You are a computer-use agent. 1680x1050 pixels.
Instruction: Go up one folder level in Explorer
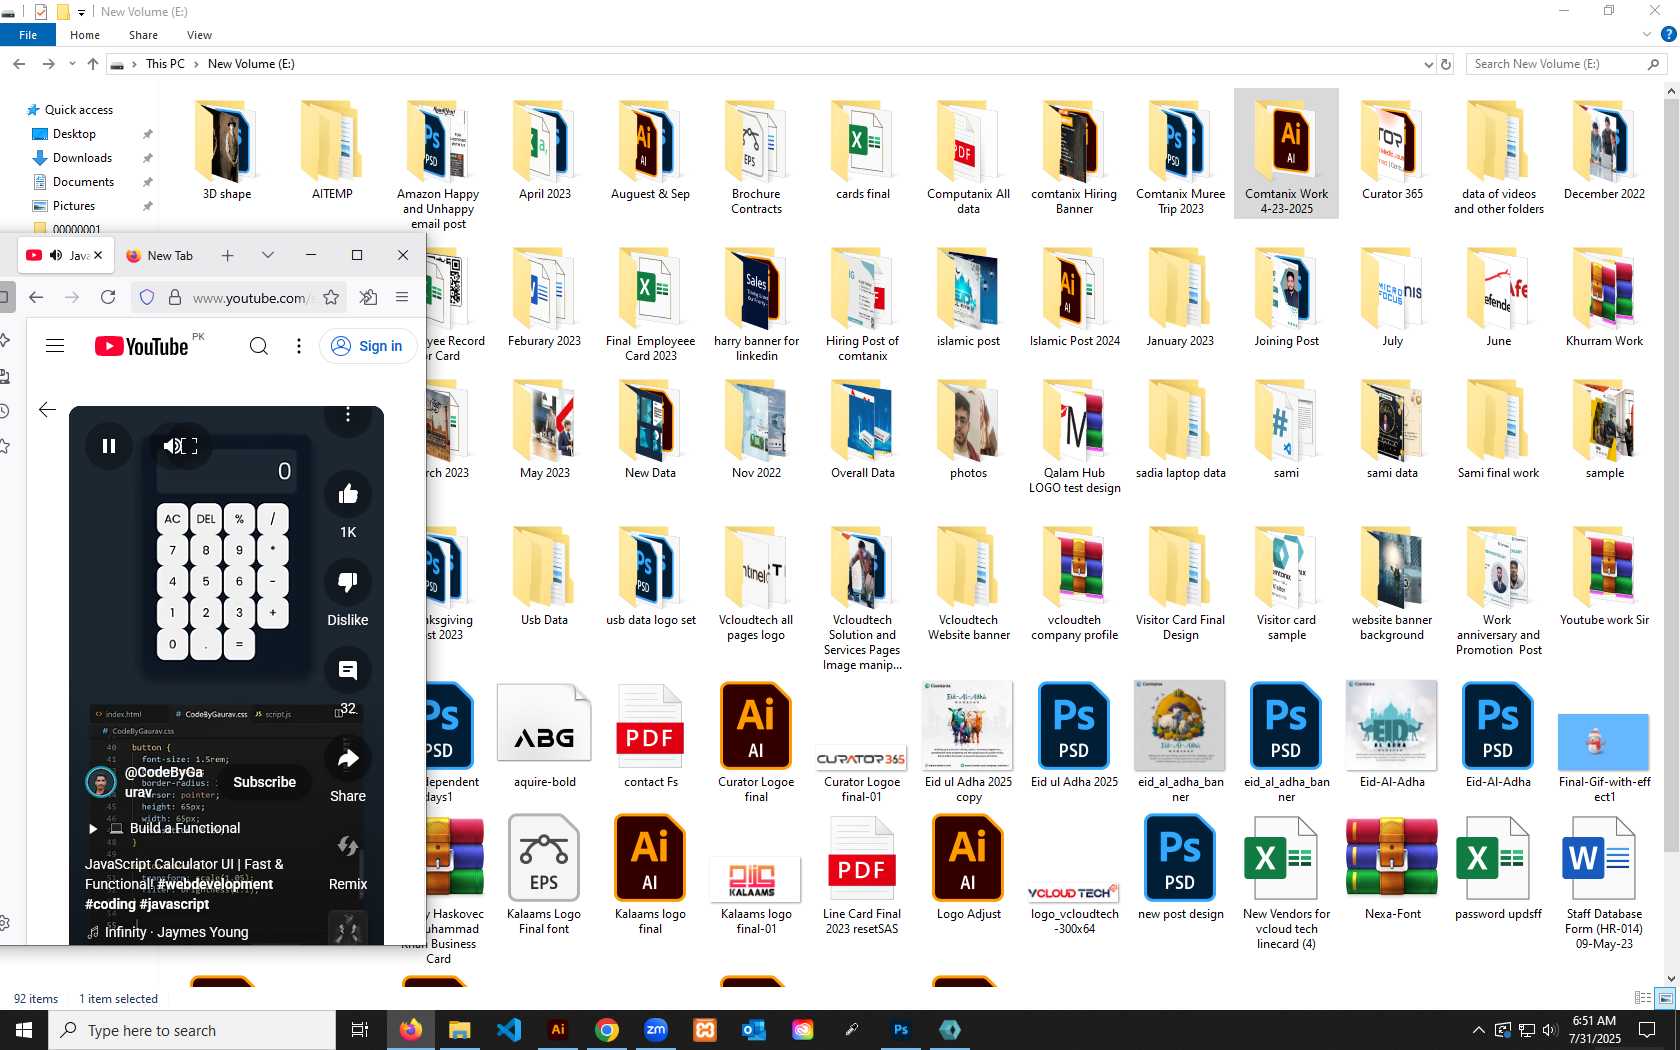click(x=93, y=64)
